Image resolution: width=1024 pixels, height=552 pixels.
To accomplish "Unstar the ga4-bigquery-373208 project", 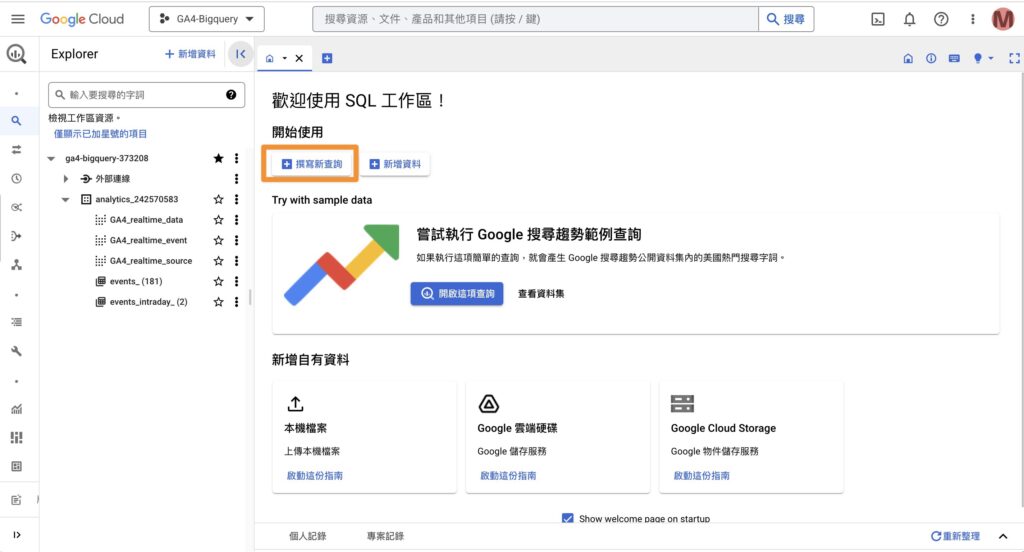I will coord(218,158).
